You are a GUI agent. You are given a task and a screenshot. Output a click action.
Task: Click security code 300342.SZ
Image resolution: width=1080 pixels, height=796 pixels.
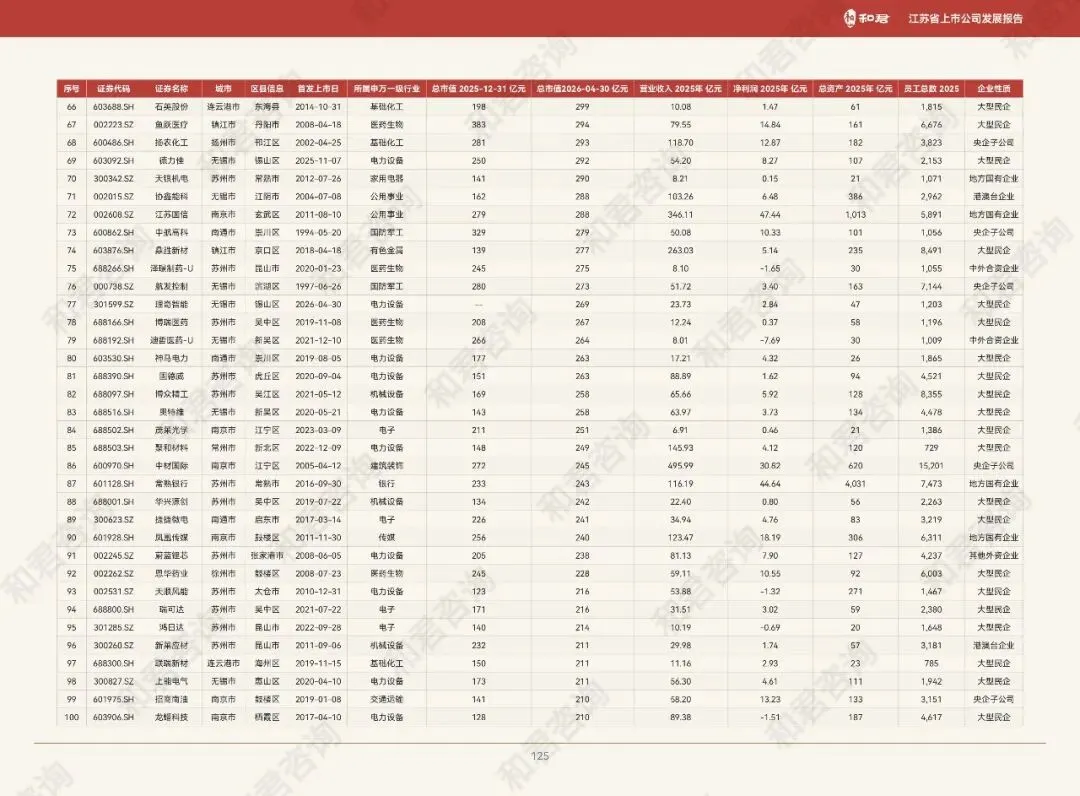114,178
